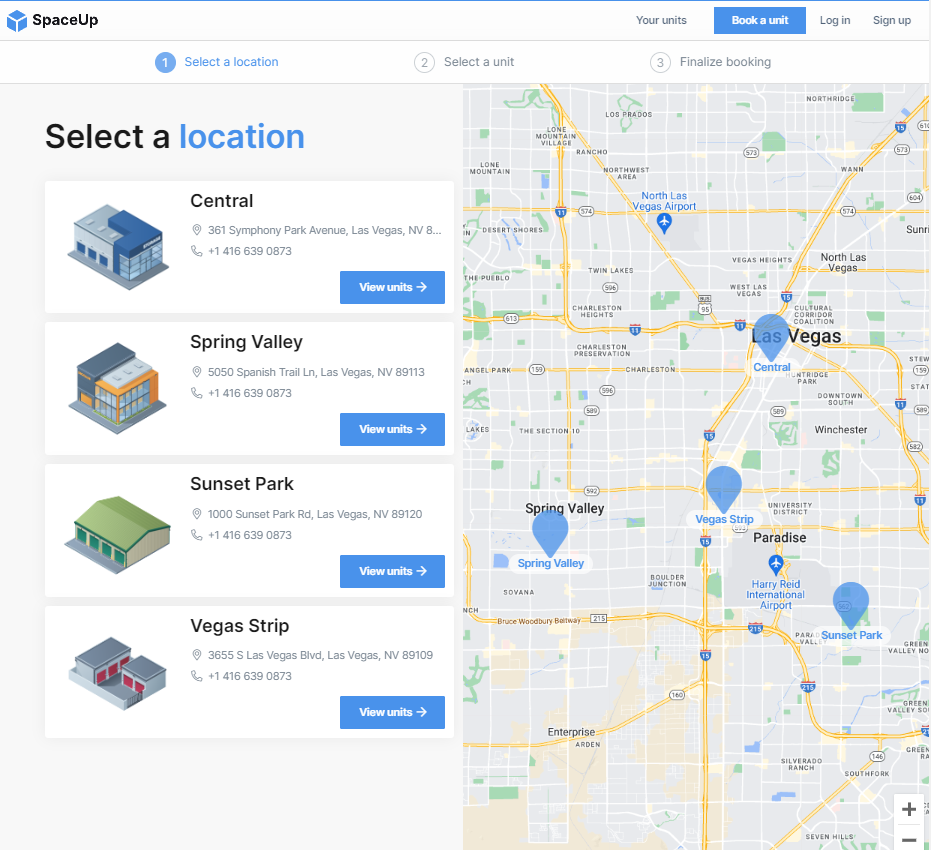Click address 361 Symphony Park Avenue
Image resolution: width=931 pixels, height=850 pixels.
324,230
